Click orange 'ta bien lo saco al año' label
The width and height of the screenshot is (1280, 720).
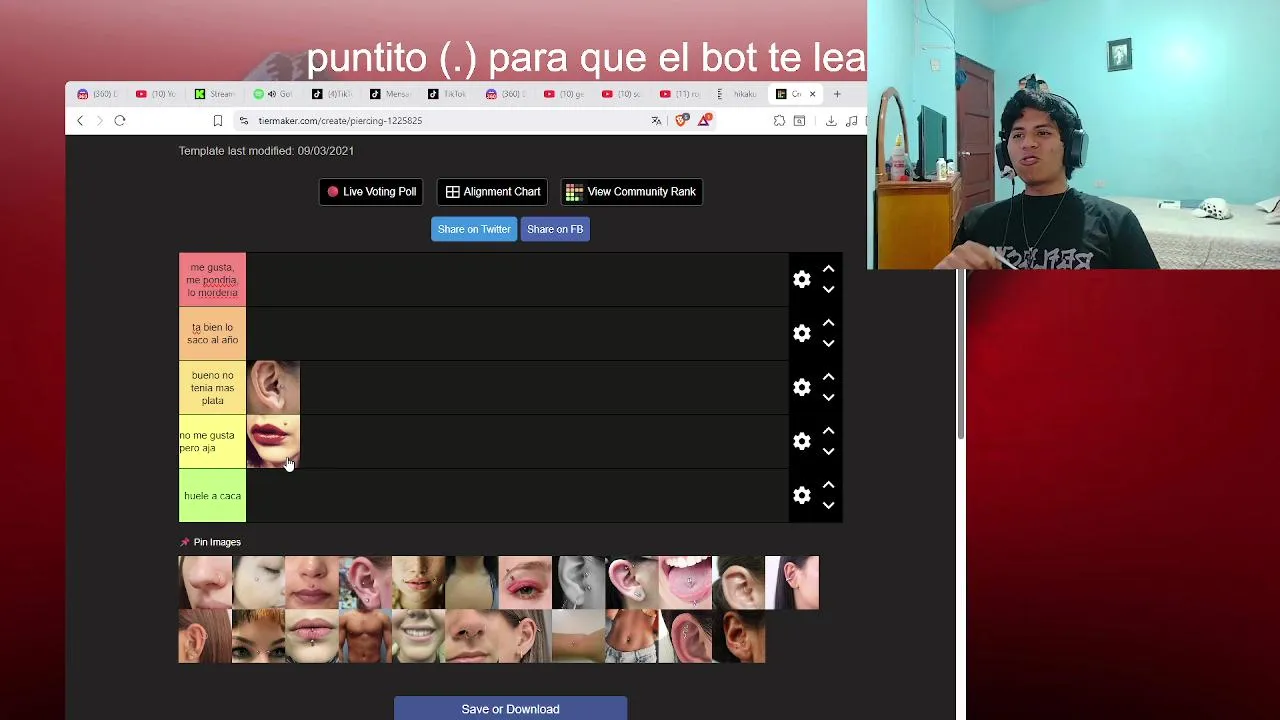point(212,334)
